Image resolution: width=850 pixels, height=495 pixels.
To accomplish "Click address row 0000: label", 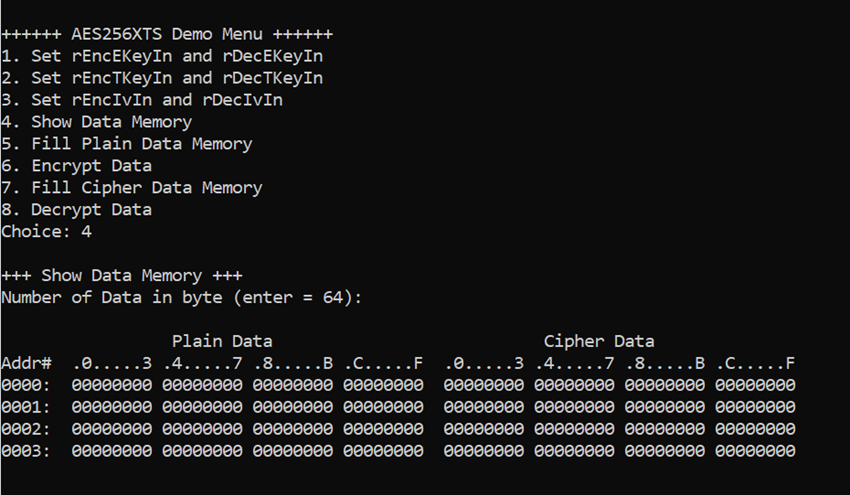I will point(25,385).
